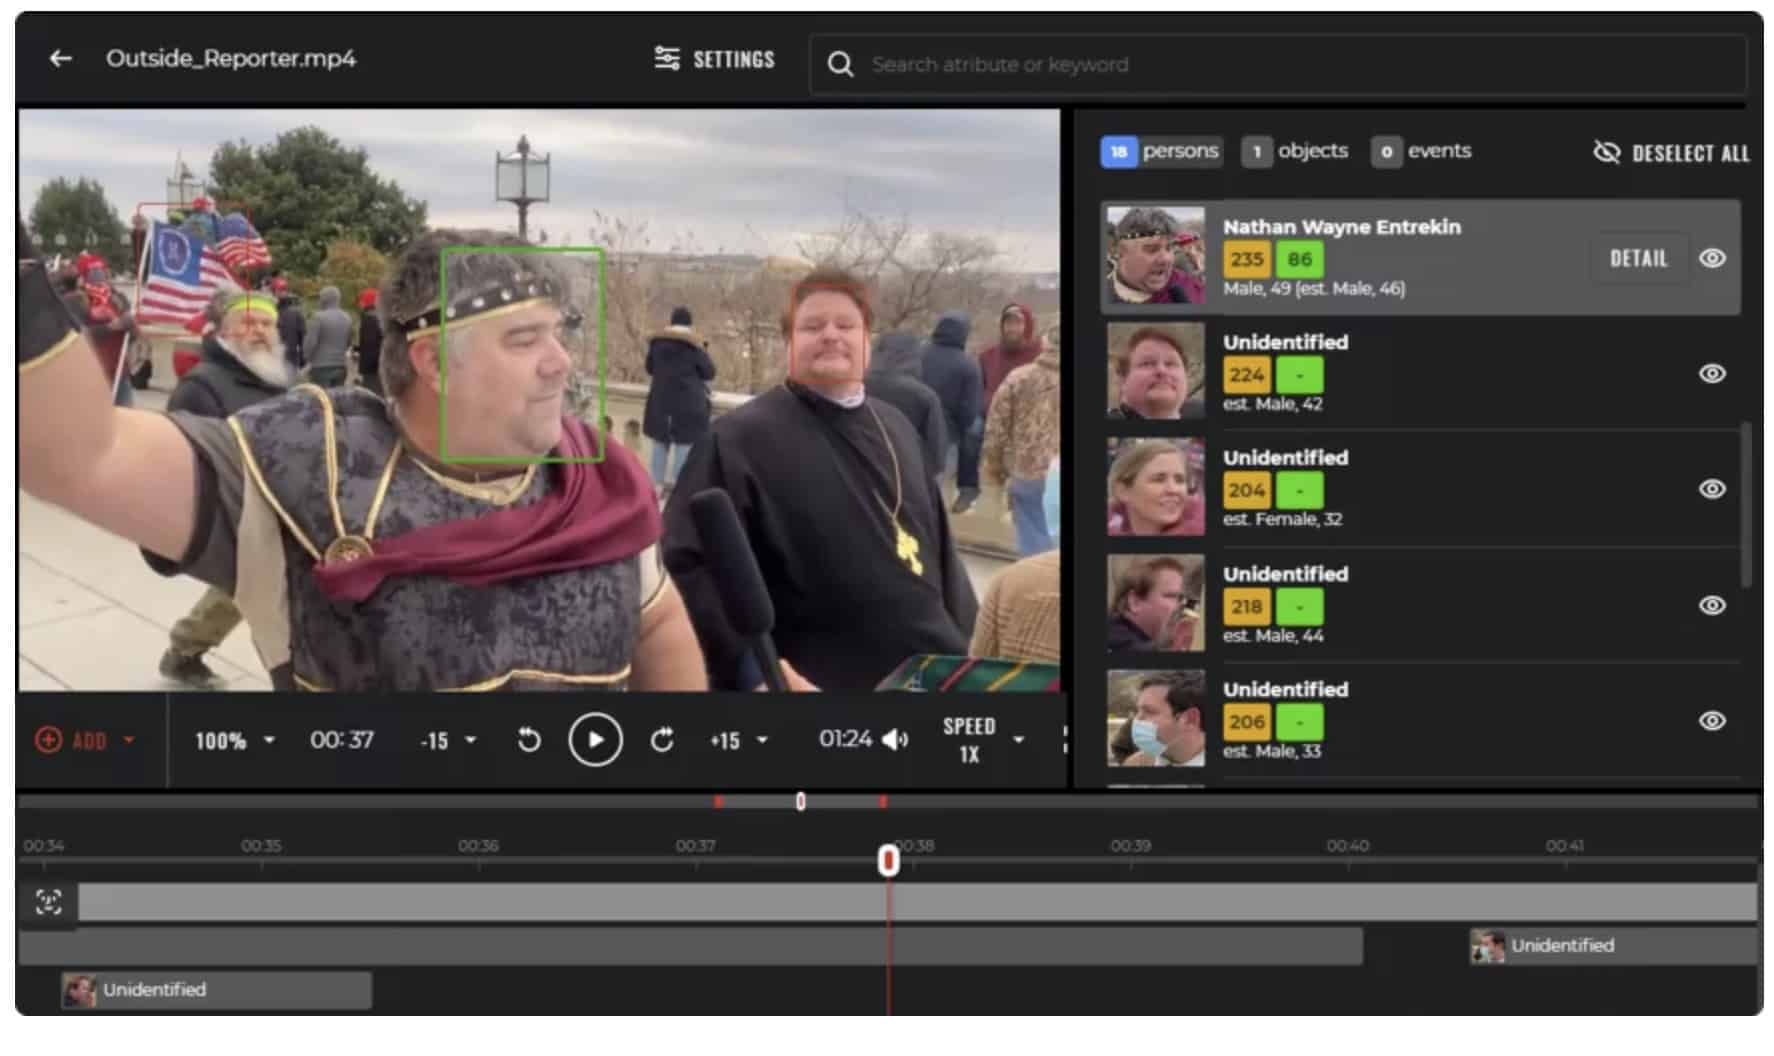
Task: Open the ADD dropdown arrow
Action: (x=127, y=740)
